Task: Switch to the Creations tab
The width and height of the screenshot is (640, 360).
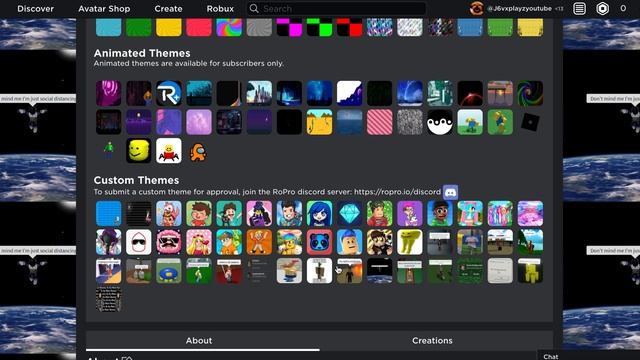Action: click(432, 340)
